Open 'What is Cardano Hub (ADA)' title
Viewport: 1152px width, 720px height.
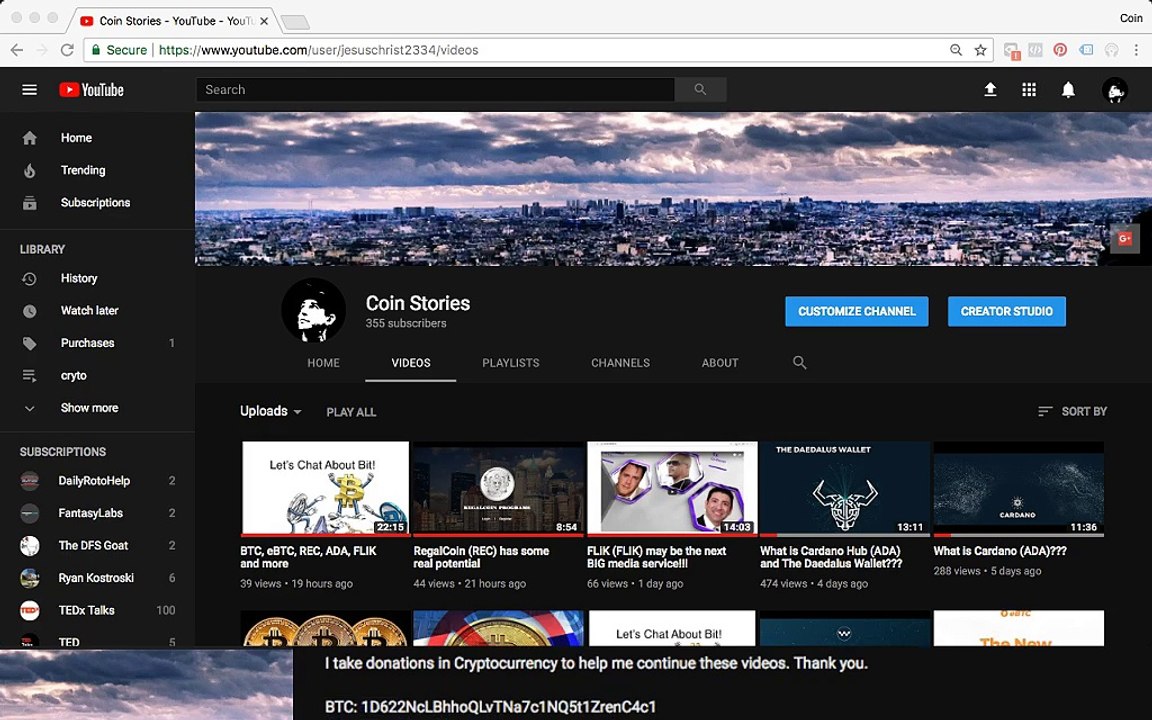pos(831,558)
